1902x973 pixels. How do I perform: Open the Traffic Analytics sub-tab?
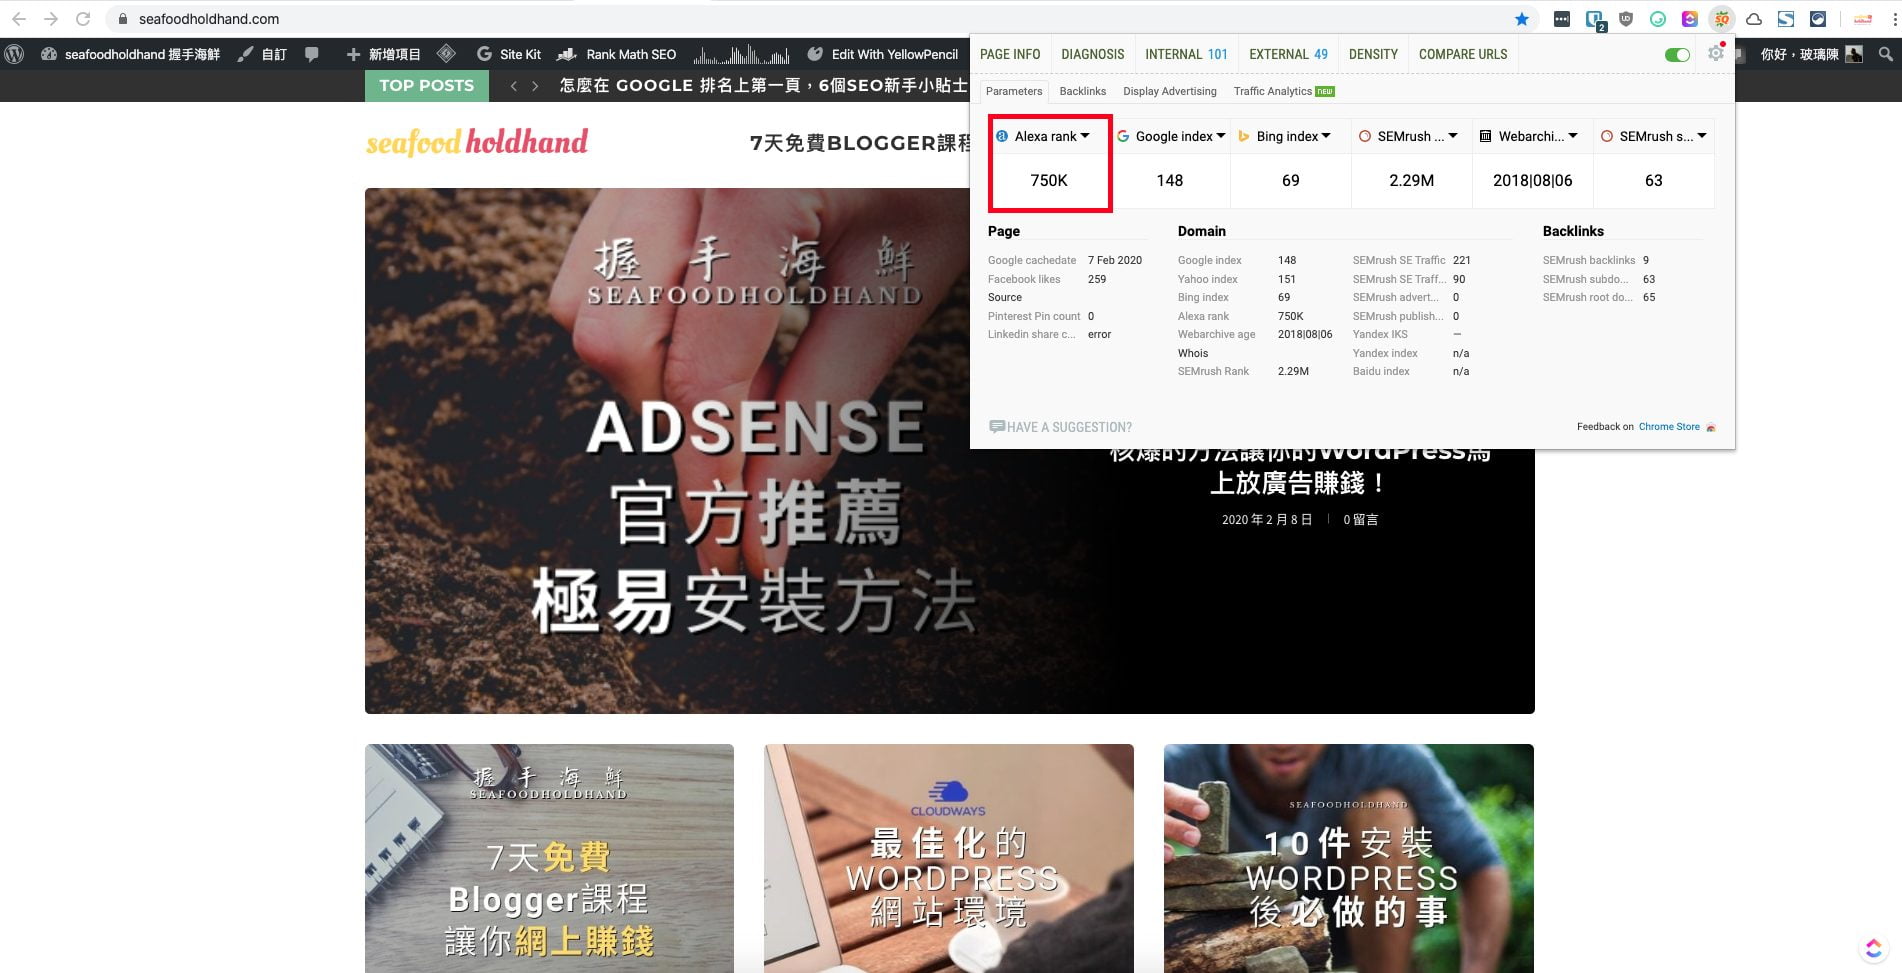pos(1272,91)
